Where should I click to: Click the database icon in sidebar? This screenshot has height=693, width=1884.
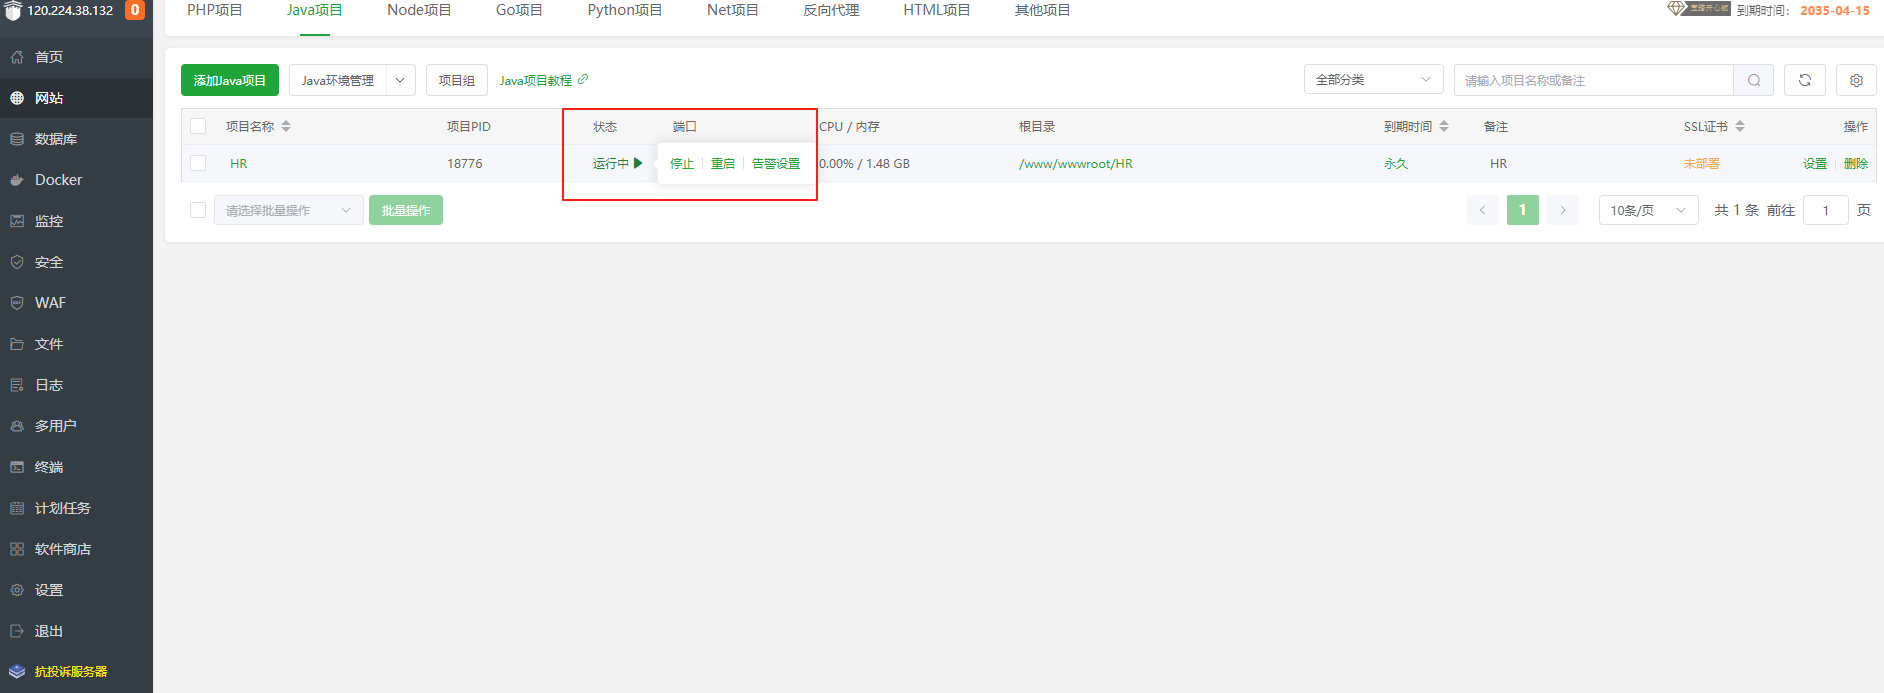click(17, 139)
